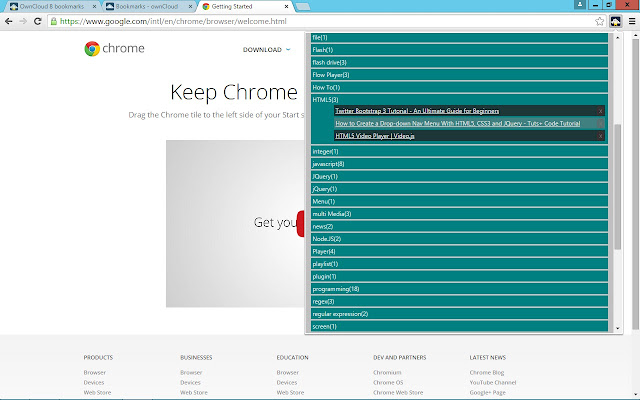Viewport: 640px width, 400px height.
Task: Open the YouTube Channel link
Action: coord(493,382)
